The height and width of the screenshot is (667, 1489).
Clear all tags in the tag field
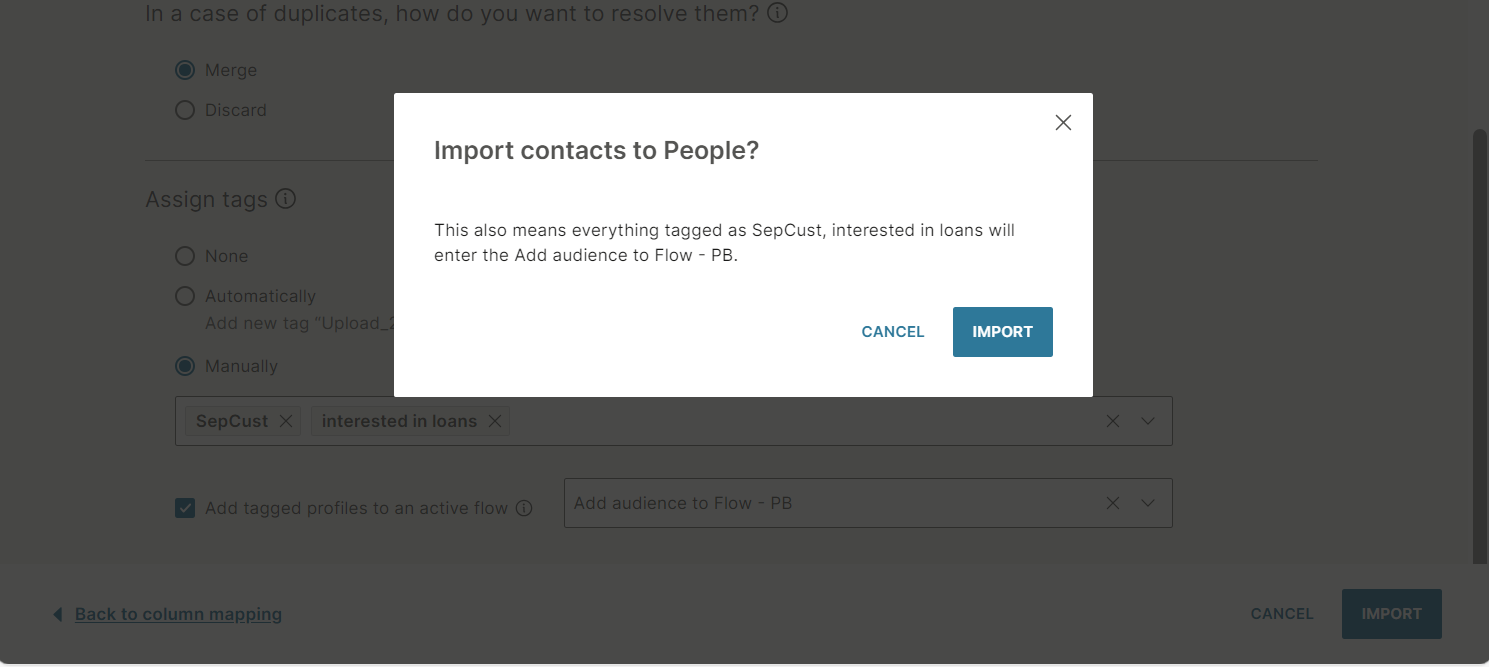pyautogui.click(x=1112, y=421)
